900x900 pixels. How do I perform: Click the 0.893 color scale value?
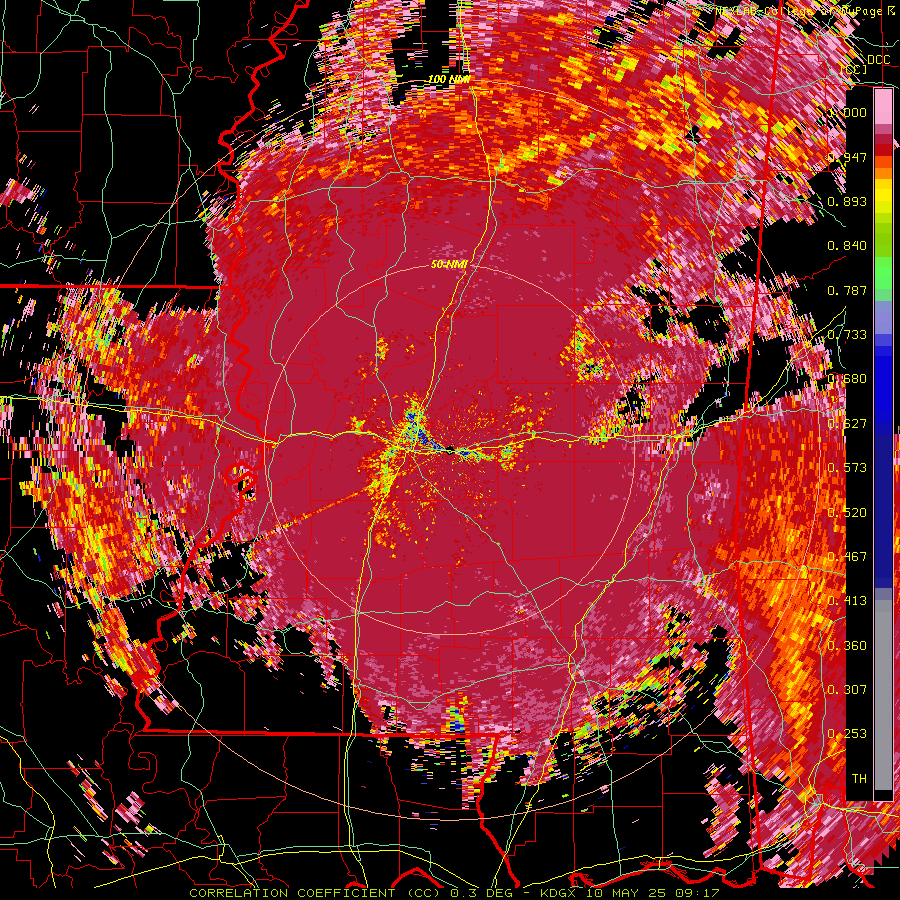coord(847,201)
